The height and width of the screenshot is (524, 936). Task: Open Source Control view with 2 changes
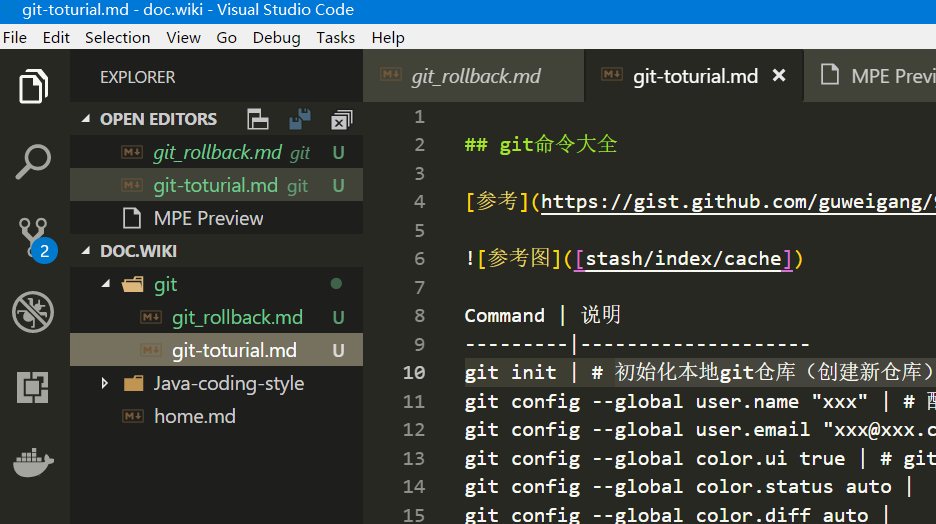(36, 239)
